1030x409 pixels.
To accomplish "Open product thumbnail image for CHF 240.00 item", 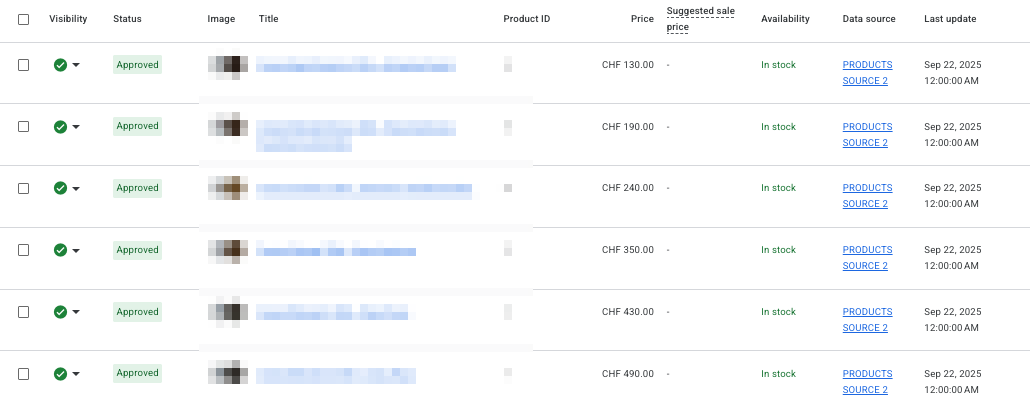I will click(228, 188).
